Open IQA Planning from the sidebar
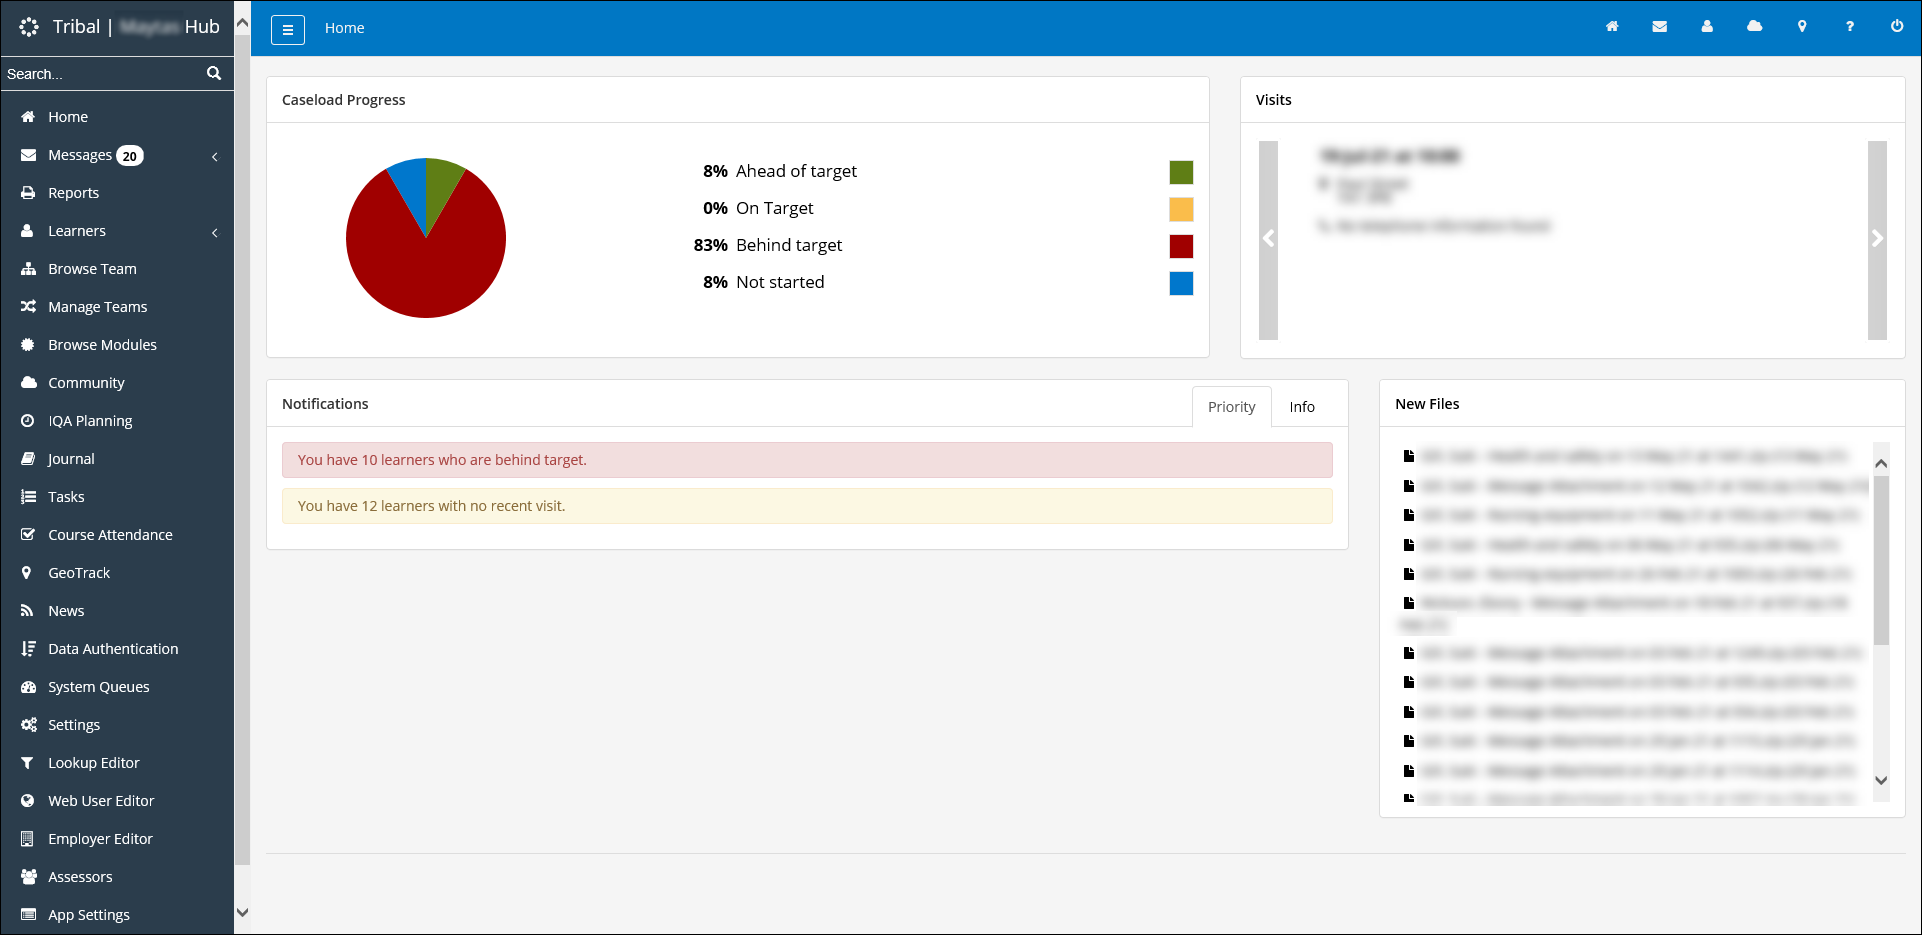This screenshot has height=935, width=1922. click(90, 420)
